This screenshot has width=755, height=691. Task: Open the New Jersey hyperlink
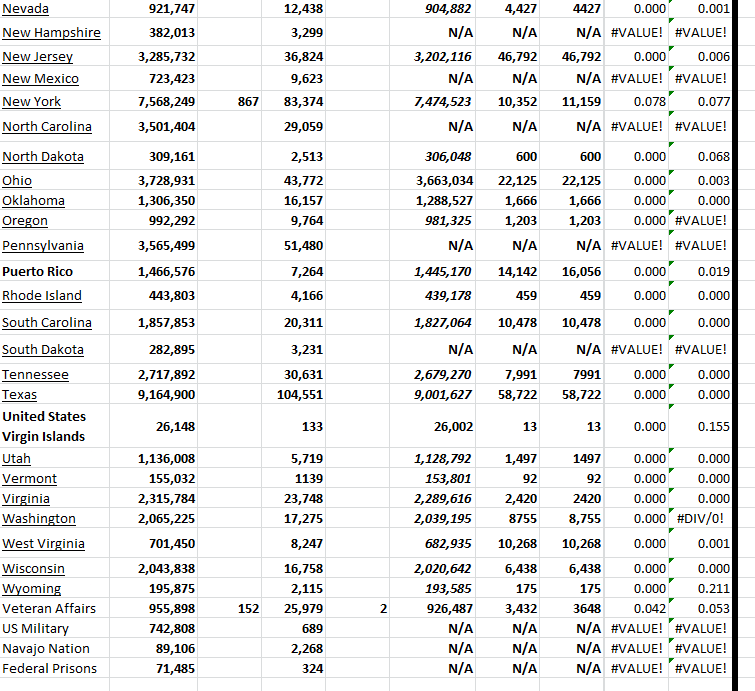pyautogui.click(x=37, y=58)
